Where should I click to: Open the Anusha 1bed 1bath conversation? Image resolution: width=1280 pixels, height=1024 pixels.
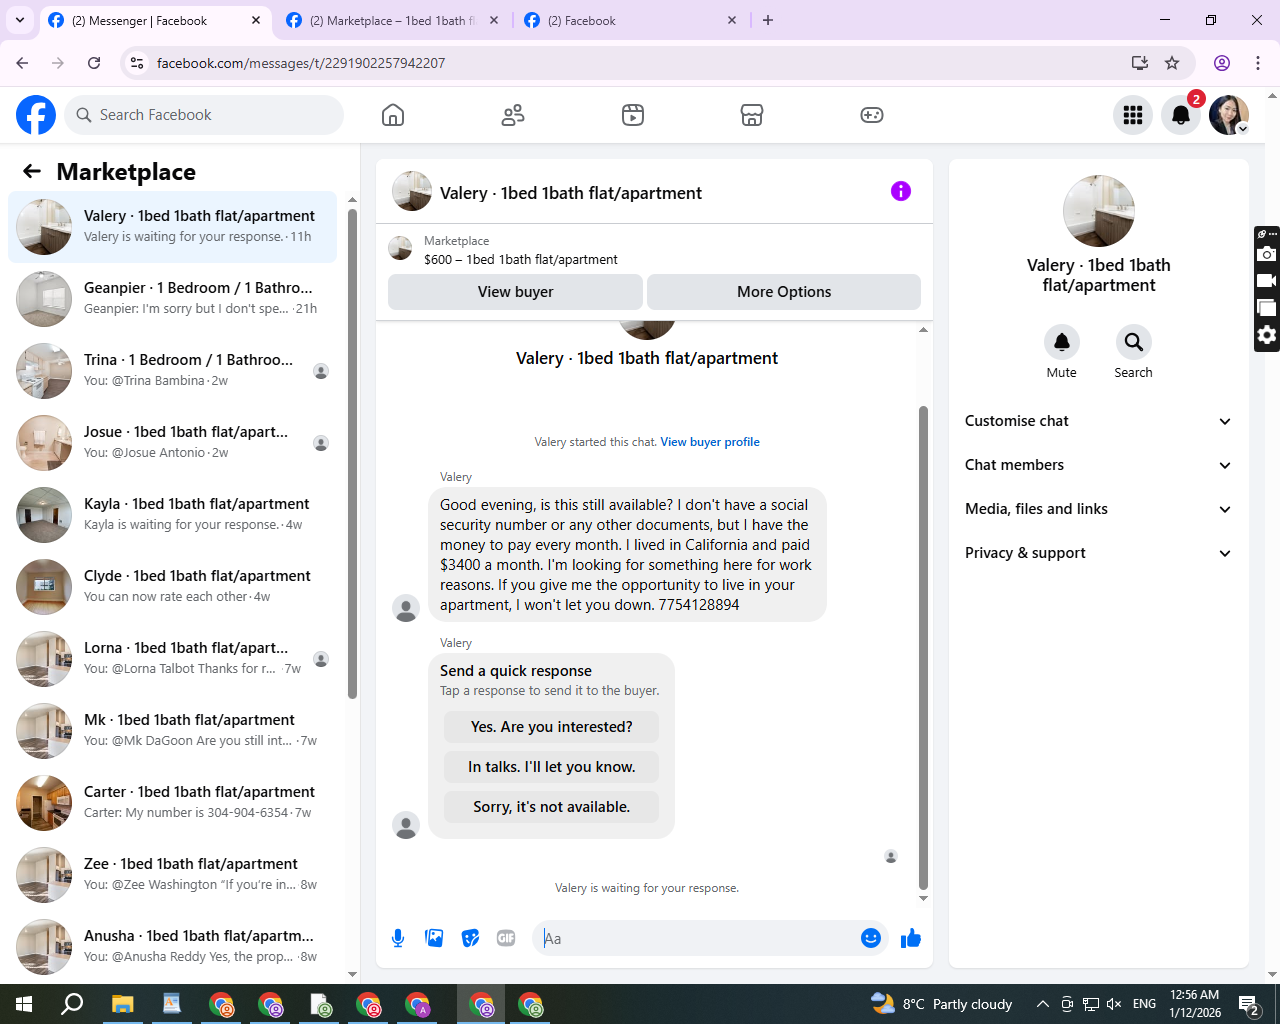pos(173,947)
